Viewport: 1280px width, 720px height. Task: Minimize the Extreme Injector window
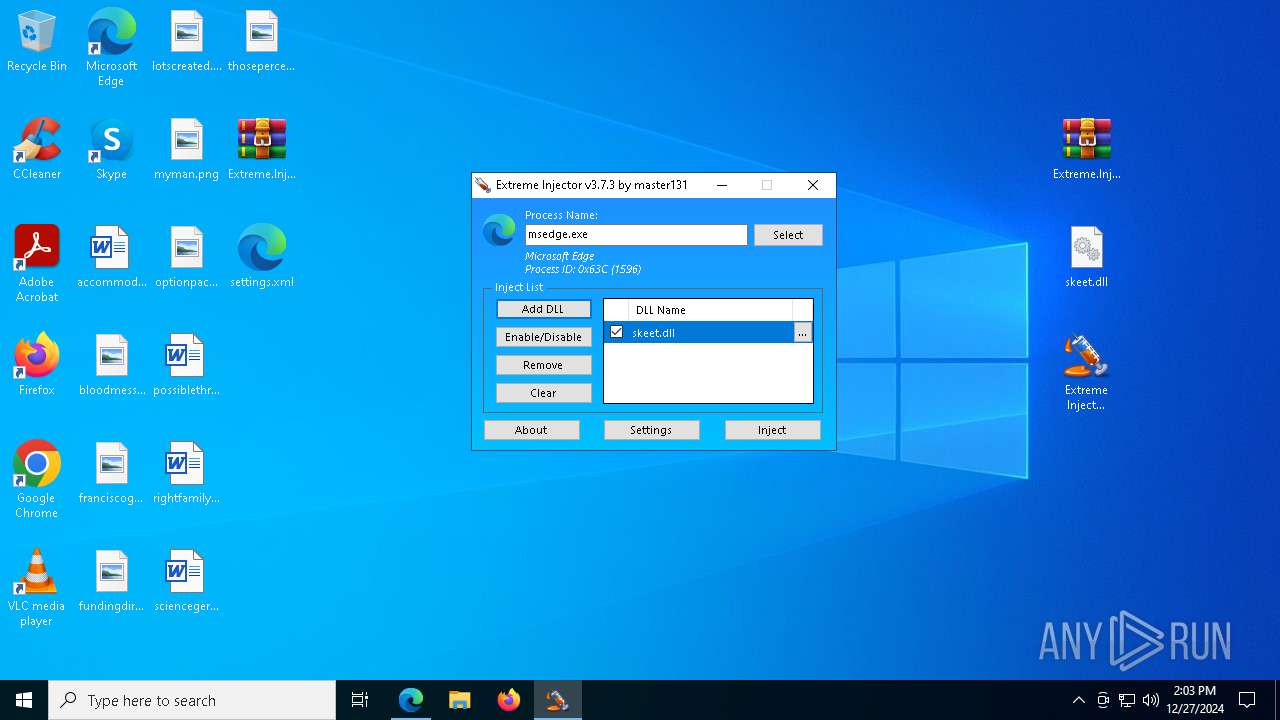click(722, 185)
